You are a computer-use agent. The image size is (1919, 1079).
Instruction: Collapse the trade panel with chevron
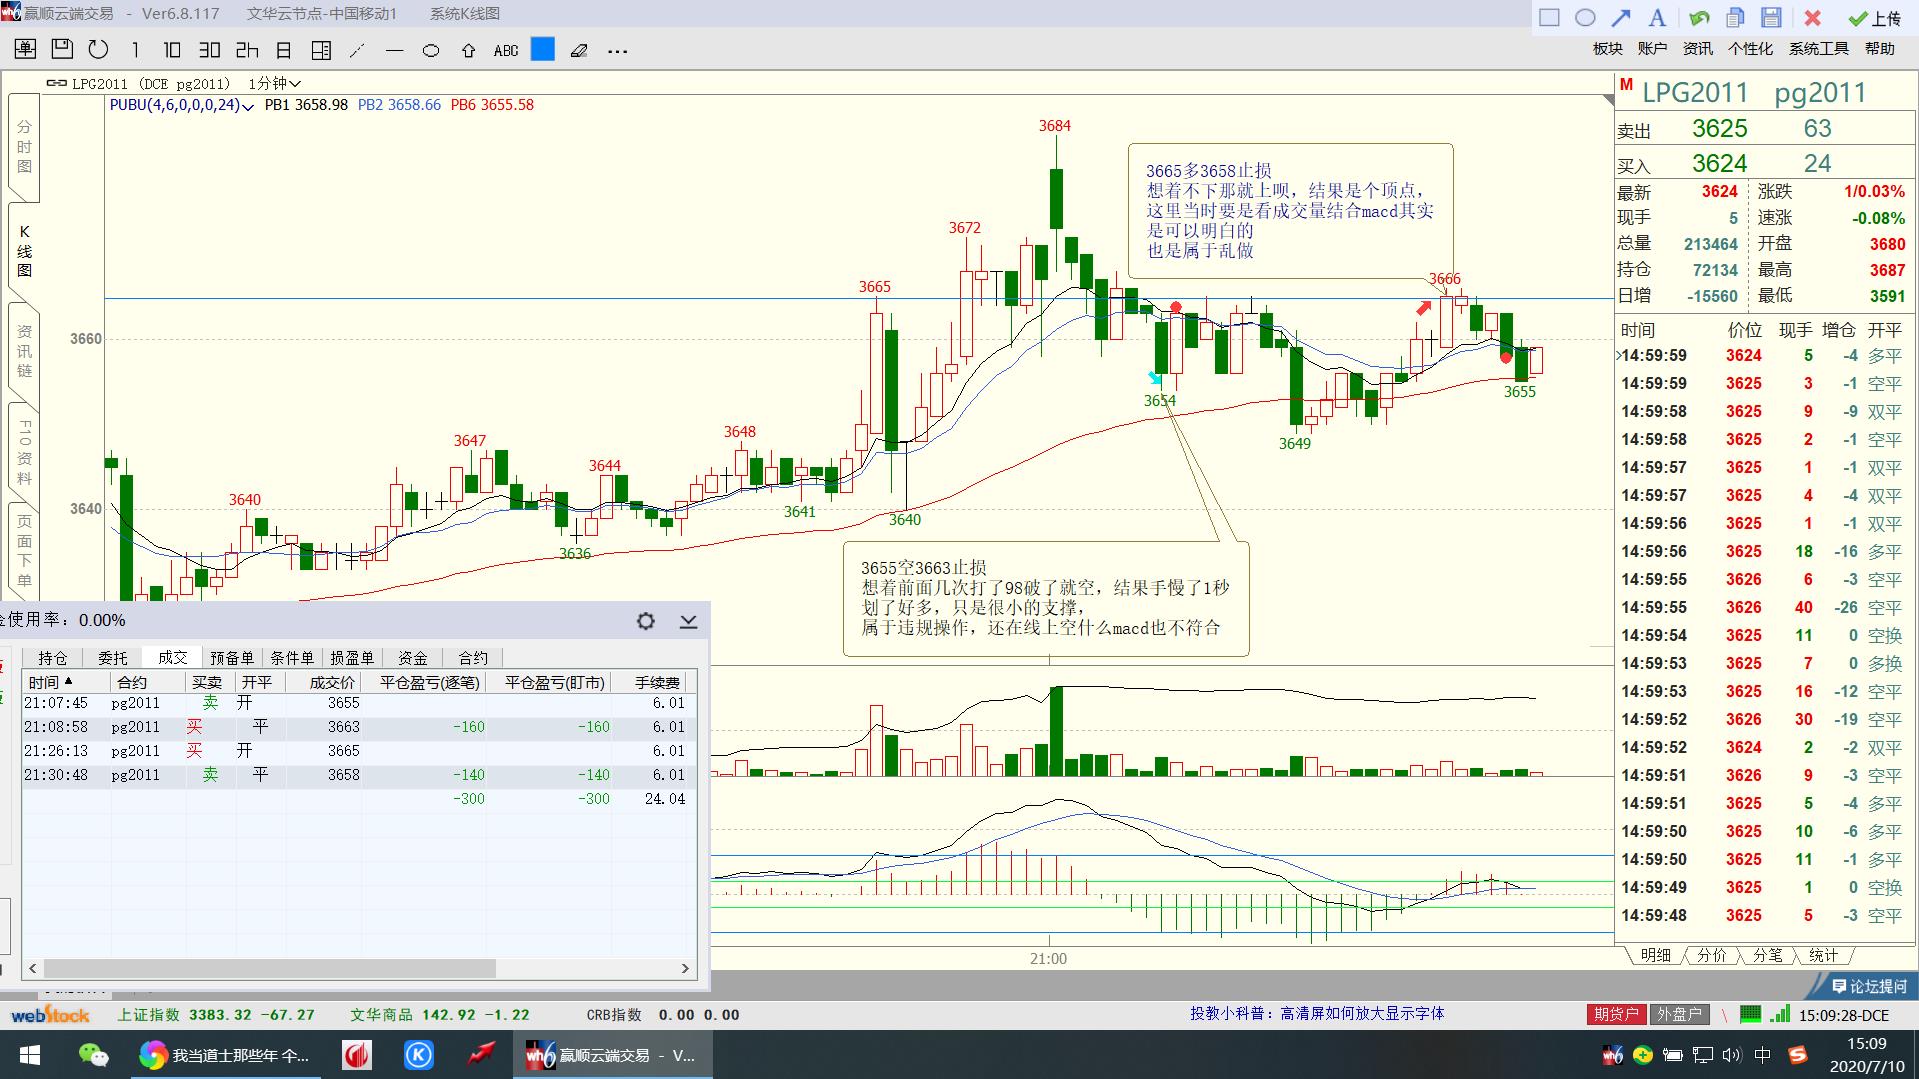click(688, 621)
